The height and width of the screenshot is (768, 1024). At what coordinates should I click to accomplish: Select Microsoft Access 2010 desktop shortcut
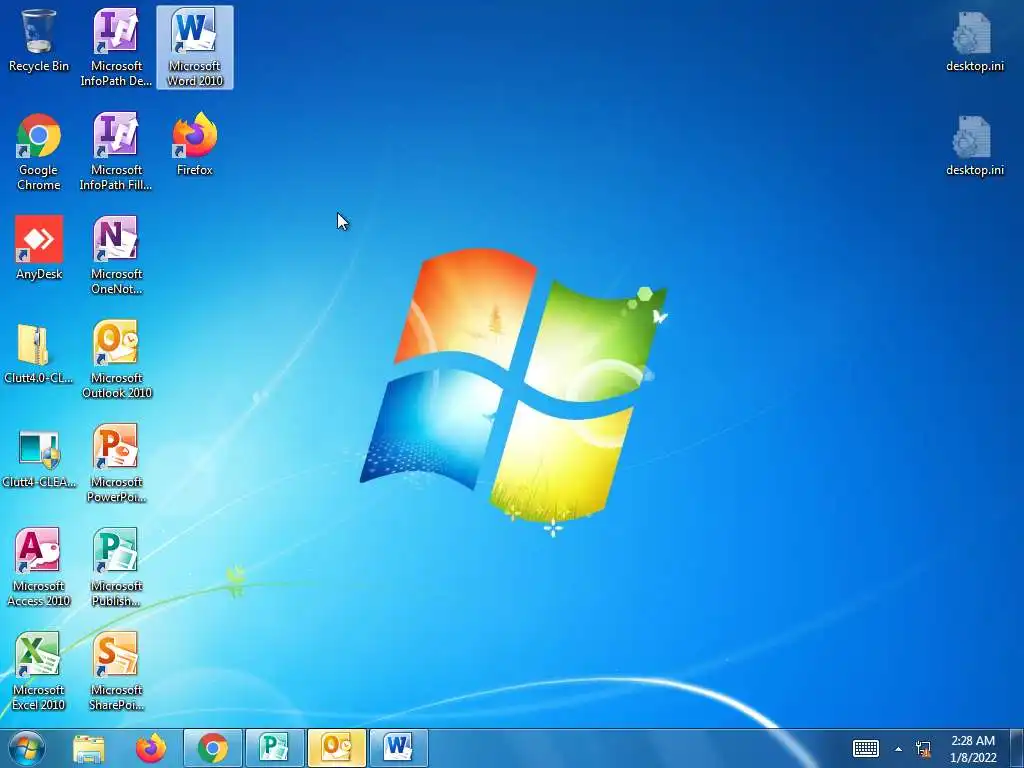click(39, 568)
